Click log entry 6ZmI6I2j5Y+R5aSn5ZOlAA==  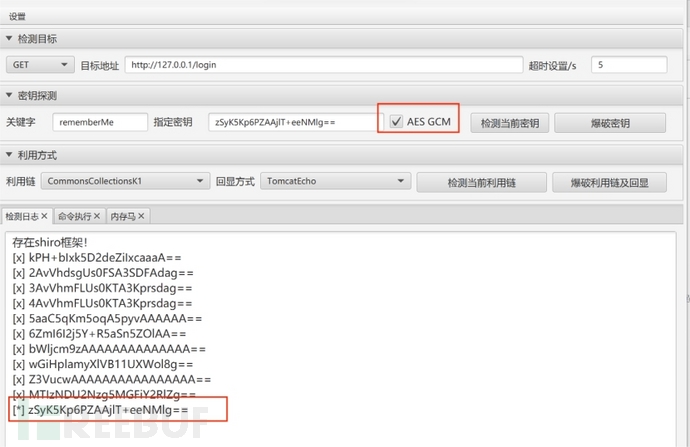tap(99, 333)
